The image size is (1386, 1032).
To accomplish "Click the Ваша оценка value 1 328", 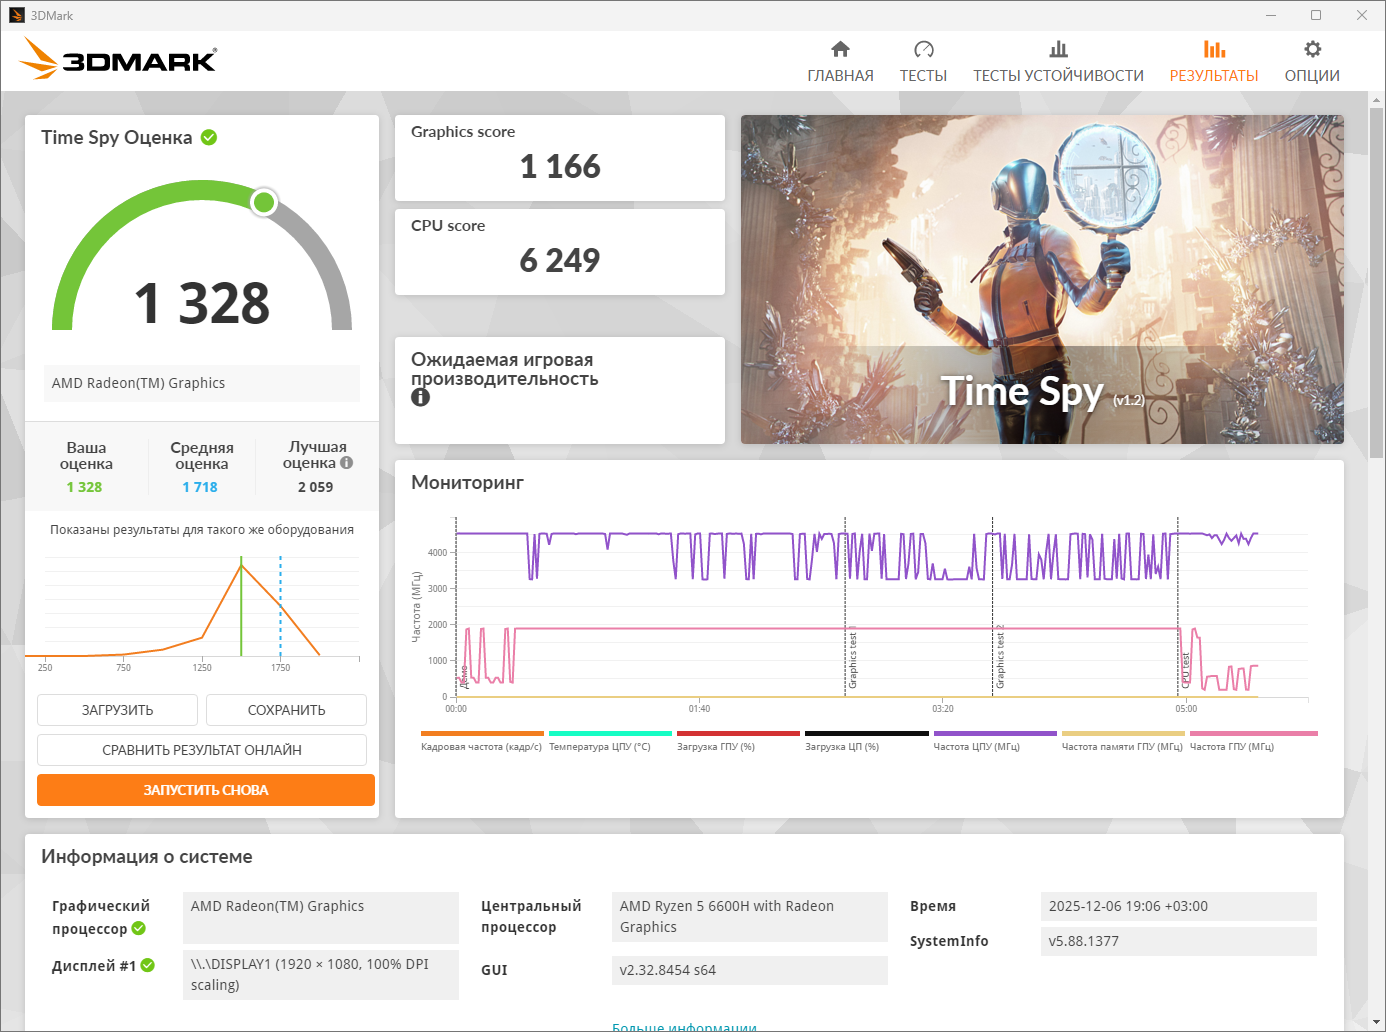I will tap(85, 487).
